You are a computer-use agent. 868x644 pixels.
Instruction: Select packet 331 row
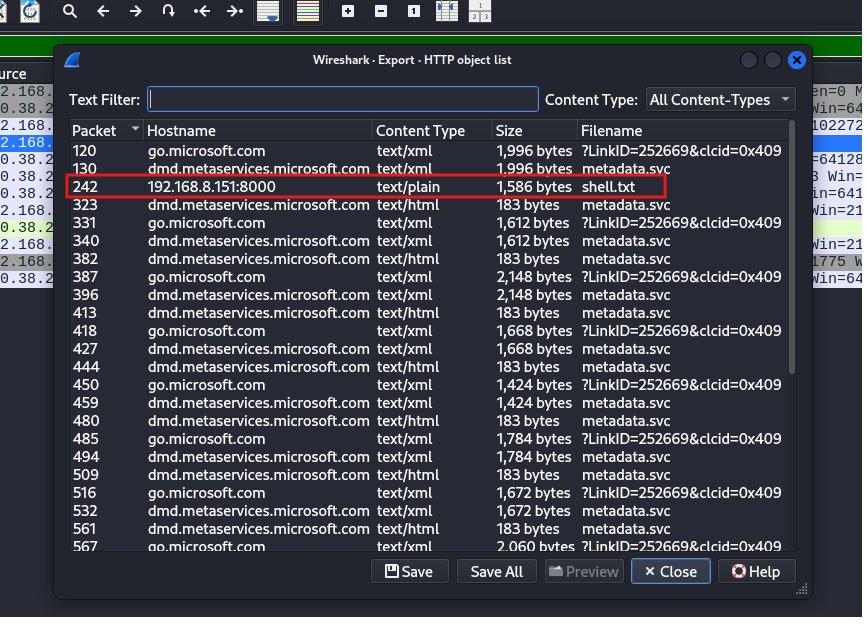click(x=427, y=223)
